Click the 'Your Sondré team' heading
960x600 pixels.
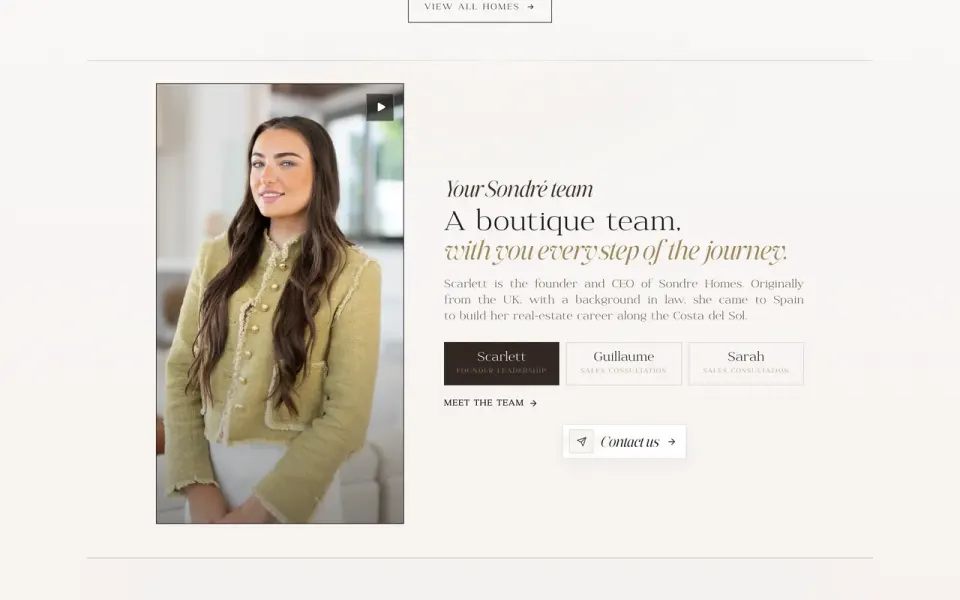click(x=519, y=189)
